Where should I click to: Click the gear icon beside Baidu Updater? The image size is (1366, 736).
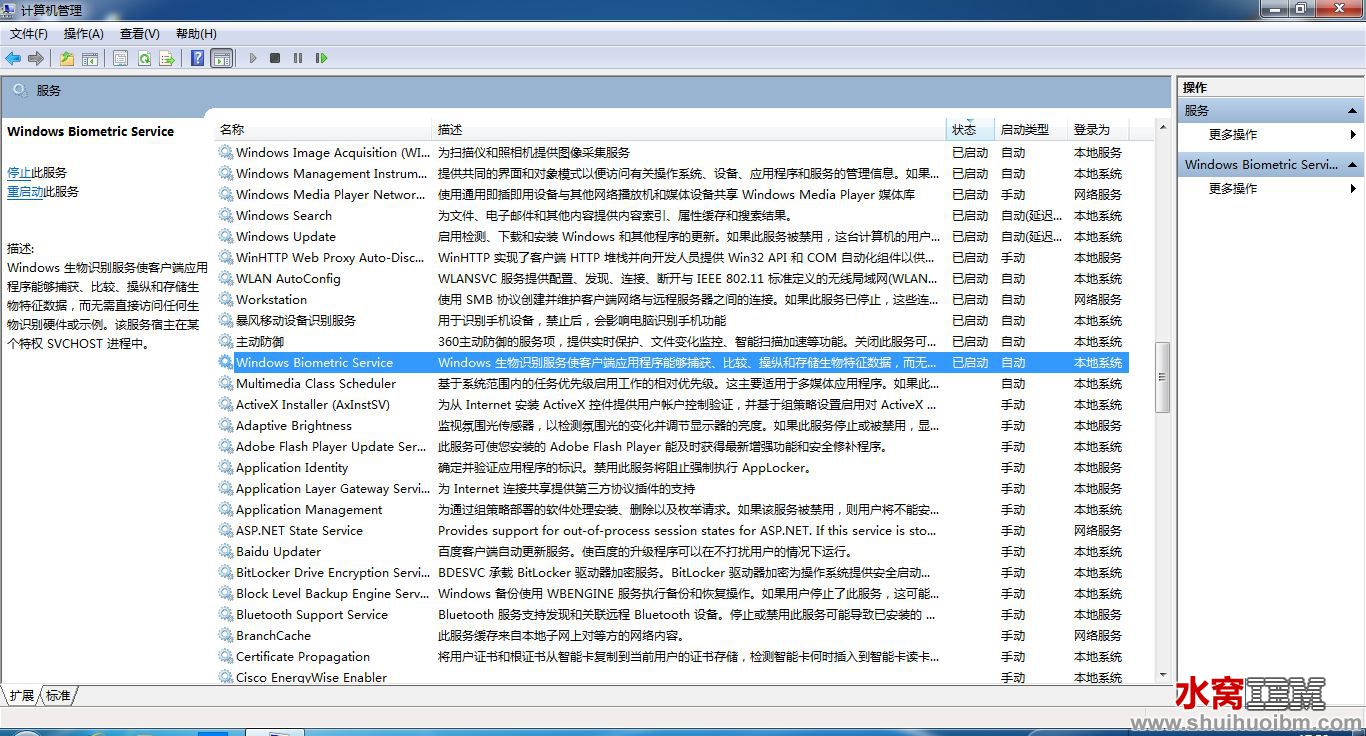click(x=226, y=552)
